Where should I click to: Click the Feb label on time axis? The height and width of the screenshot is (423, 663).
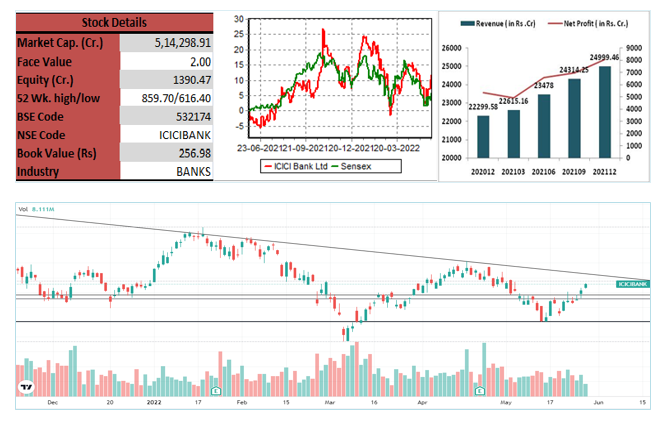click(x=241, y=402)
